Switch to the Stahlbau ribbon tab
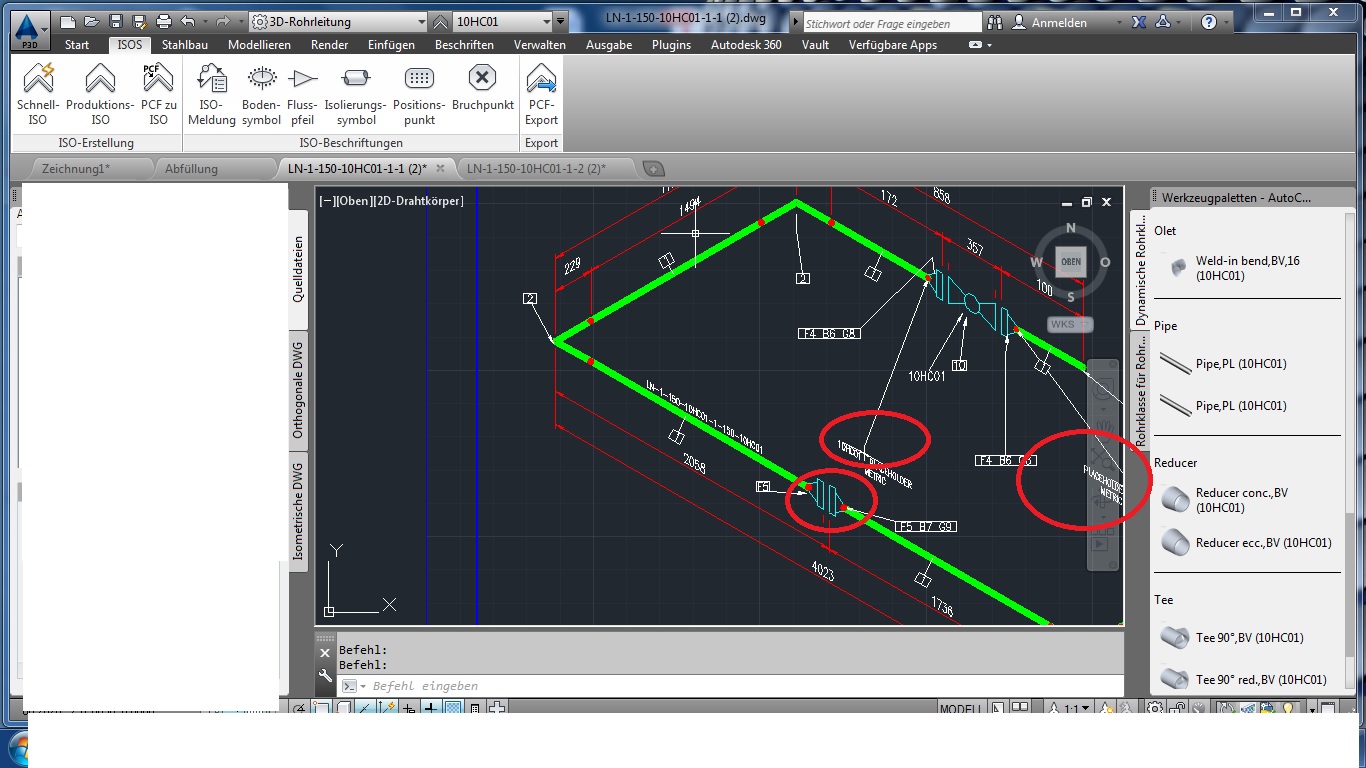The height and width of the screenshot is (768, 1366). [185, 44]
